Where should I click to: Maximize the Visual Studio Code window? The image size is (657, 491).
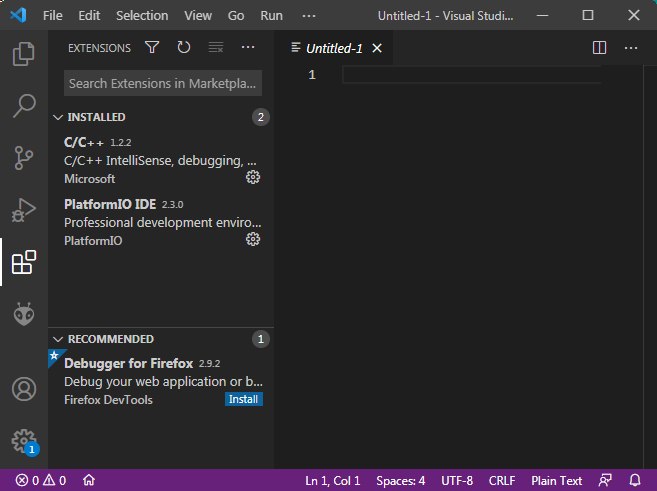coord(588,16)
